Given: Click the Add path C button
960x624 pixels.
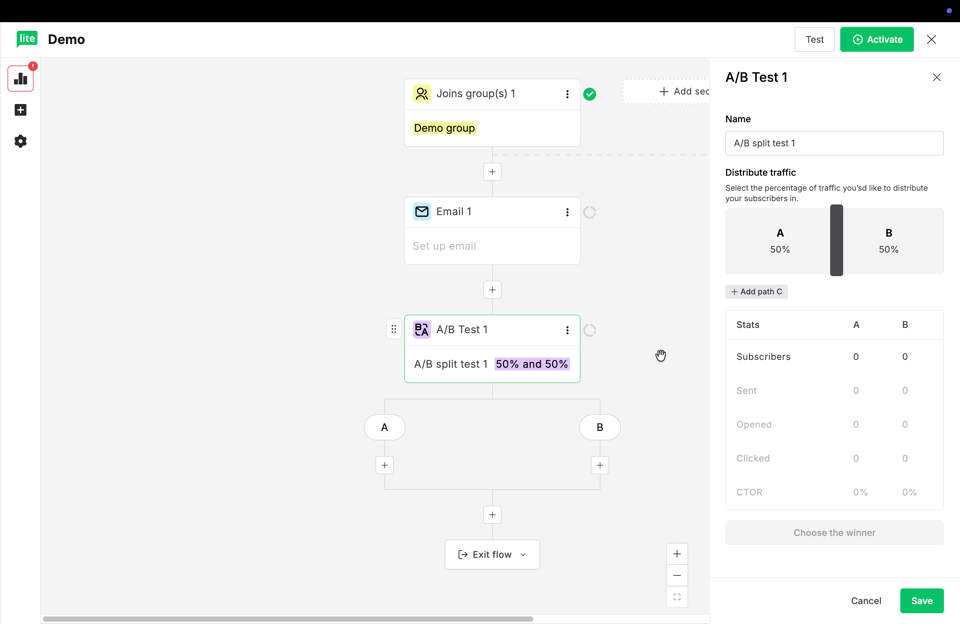Looking at the screenshot, I should [x=757, y=291].
